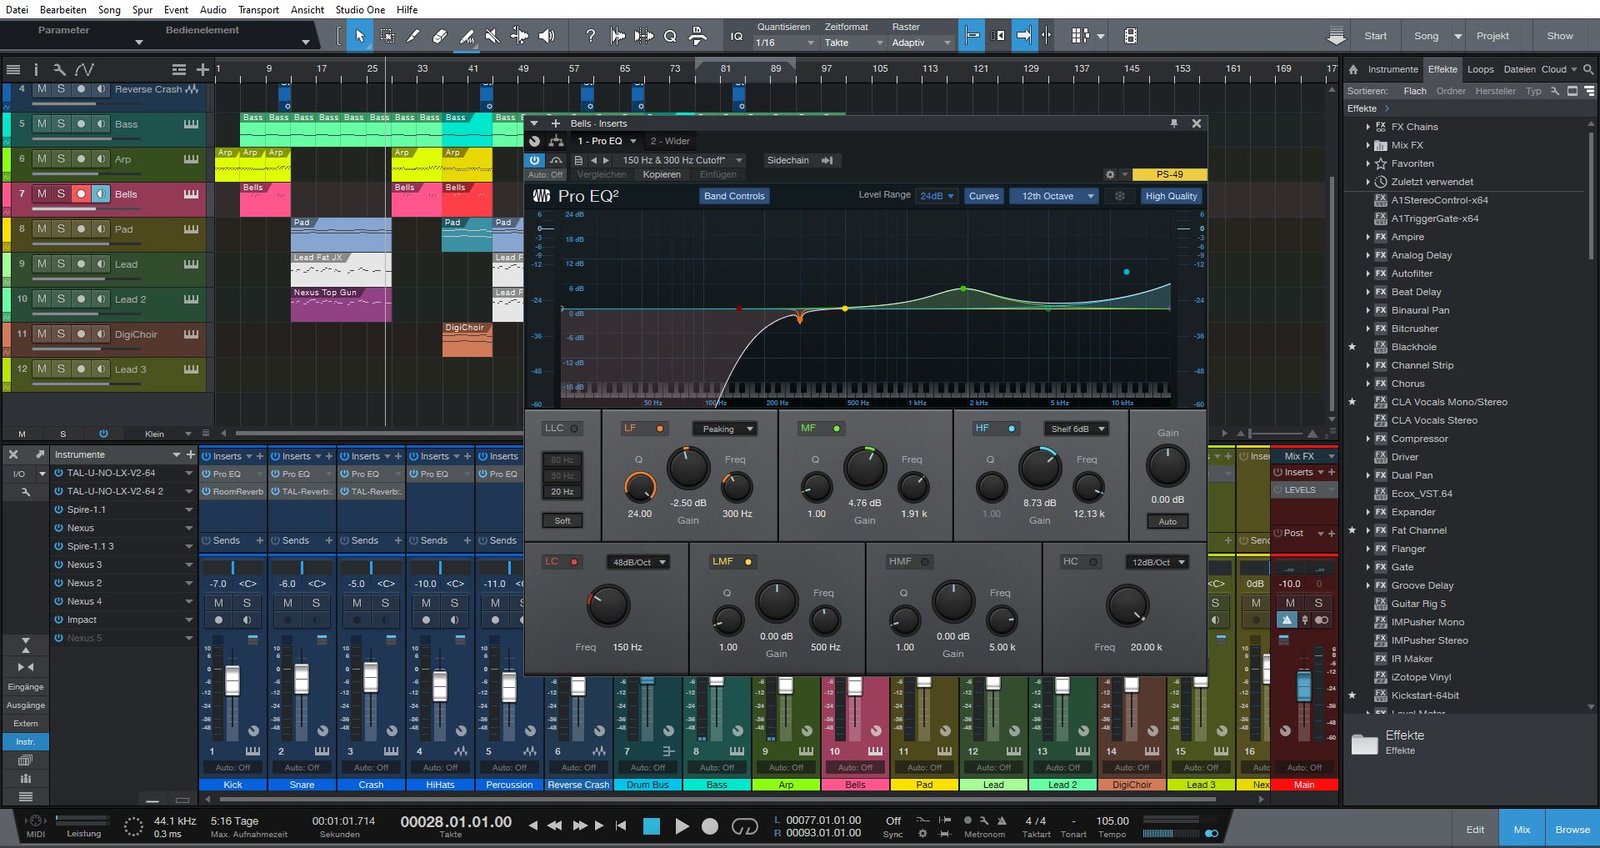Click the DigiChoir clip in arrangement
Viewport: 1600px width, 848px height.
click(468, 340)
